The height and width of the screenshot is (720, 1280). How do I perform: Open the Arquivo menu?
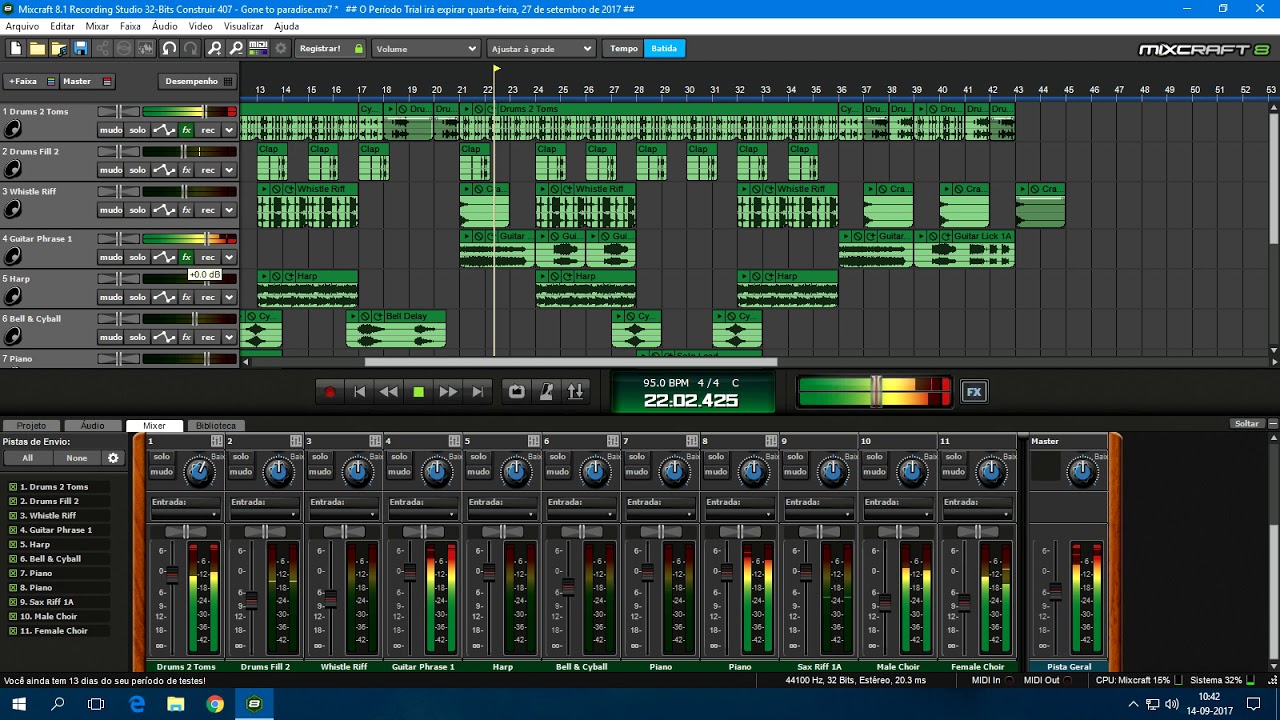point(22,27)
